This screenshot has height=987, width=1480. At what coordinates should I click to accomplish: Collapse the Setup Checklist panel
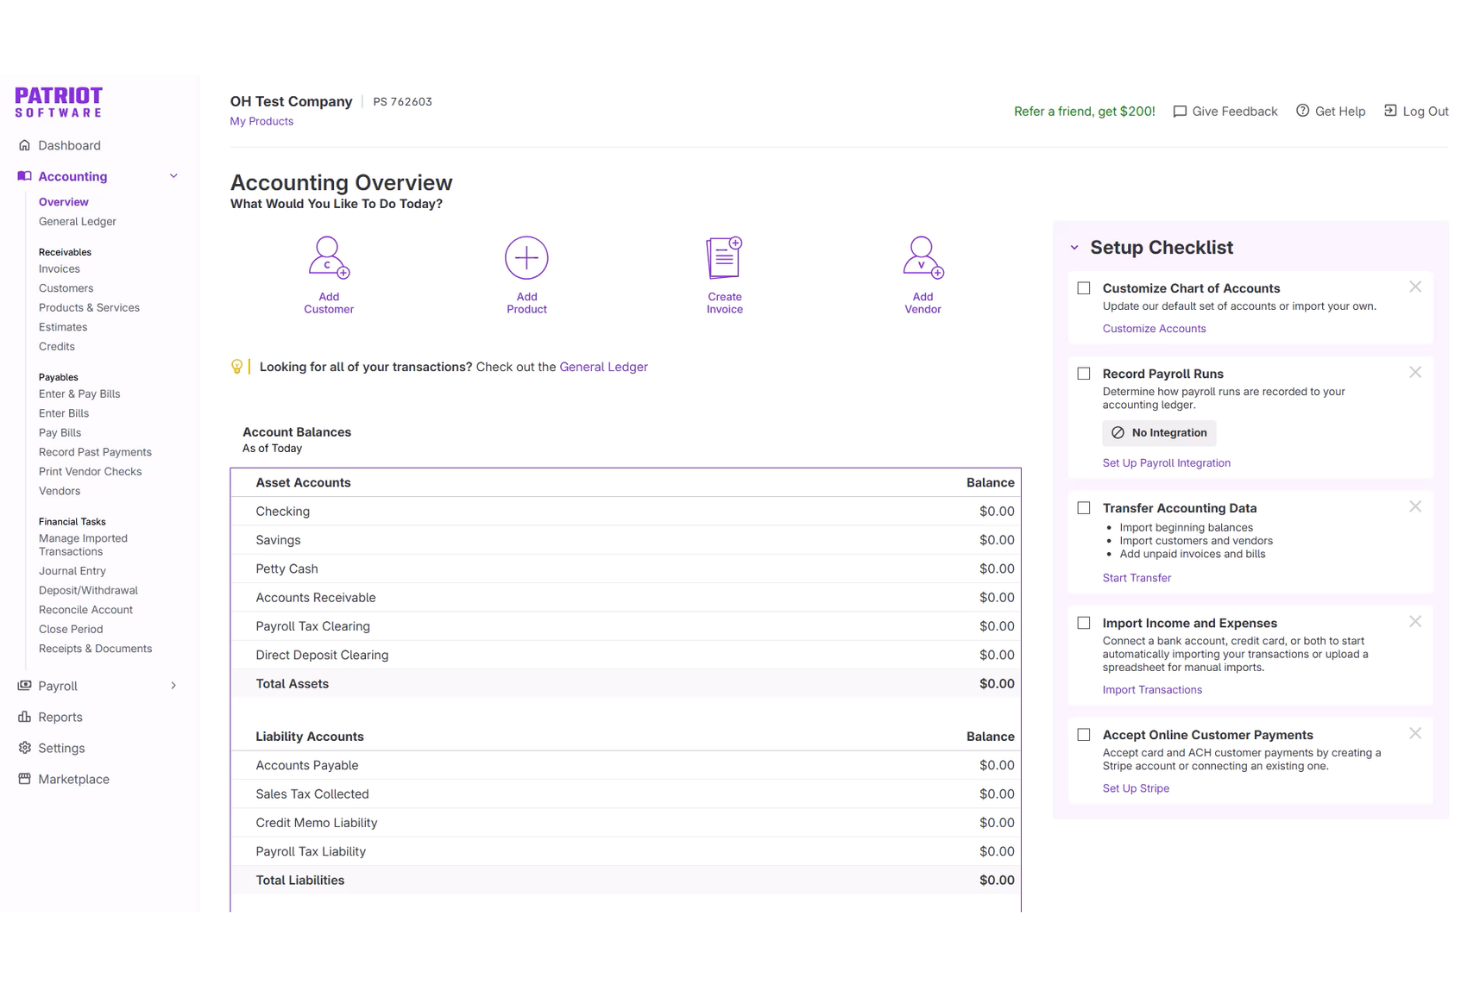tap(1075, 247)
